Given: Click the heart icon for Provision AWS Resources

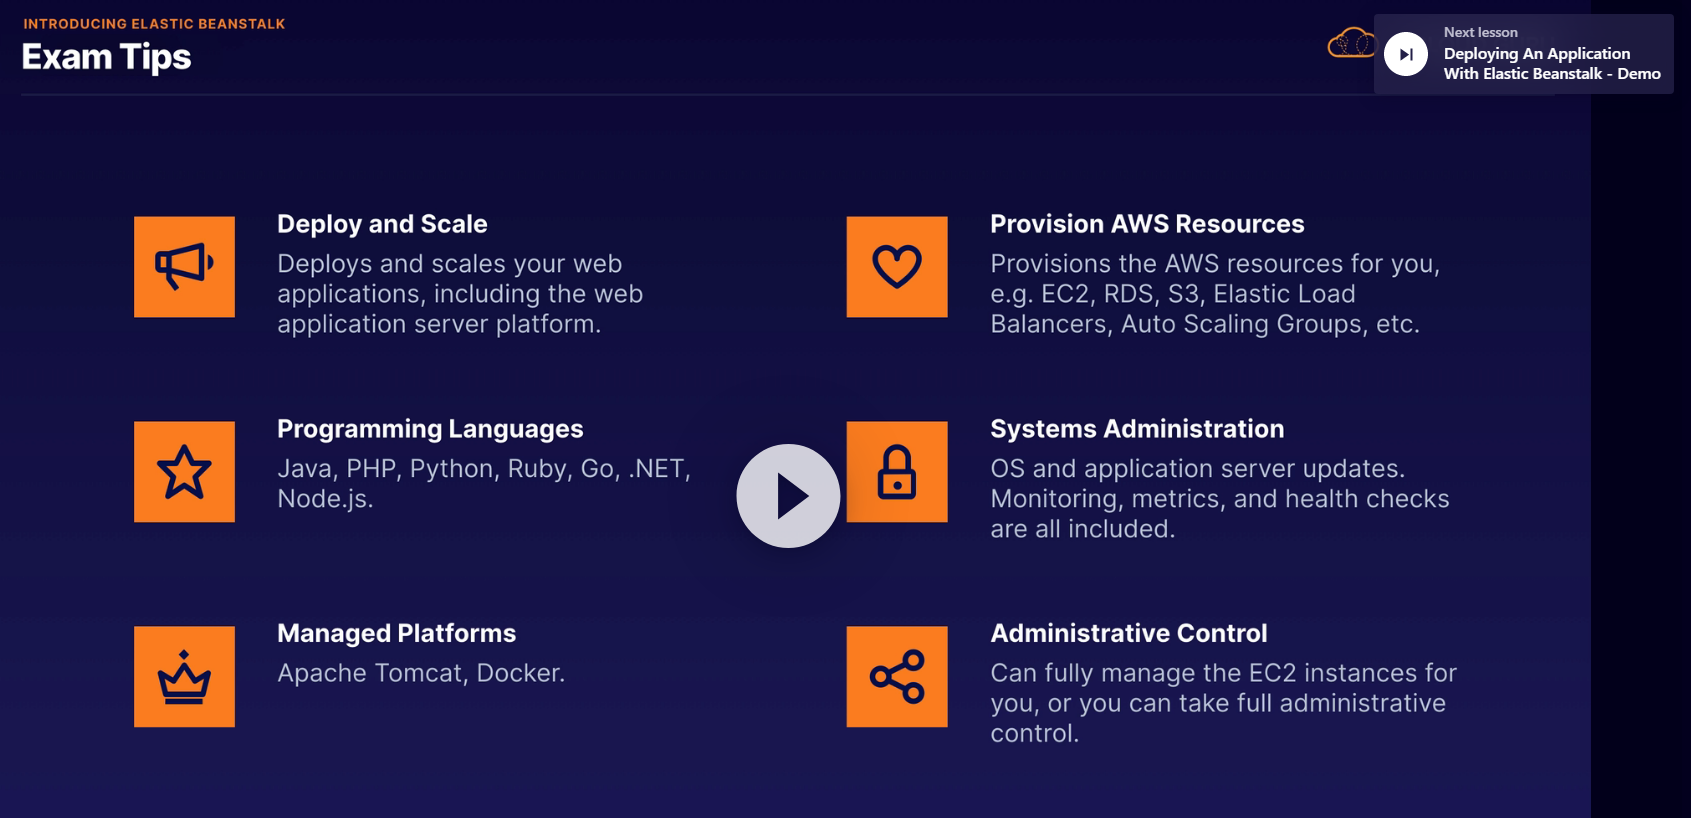Looking at the screenshot, I should click(896, 267).
